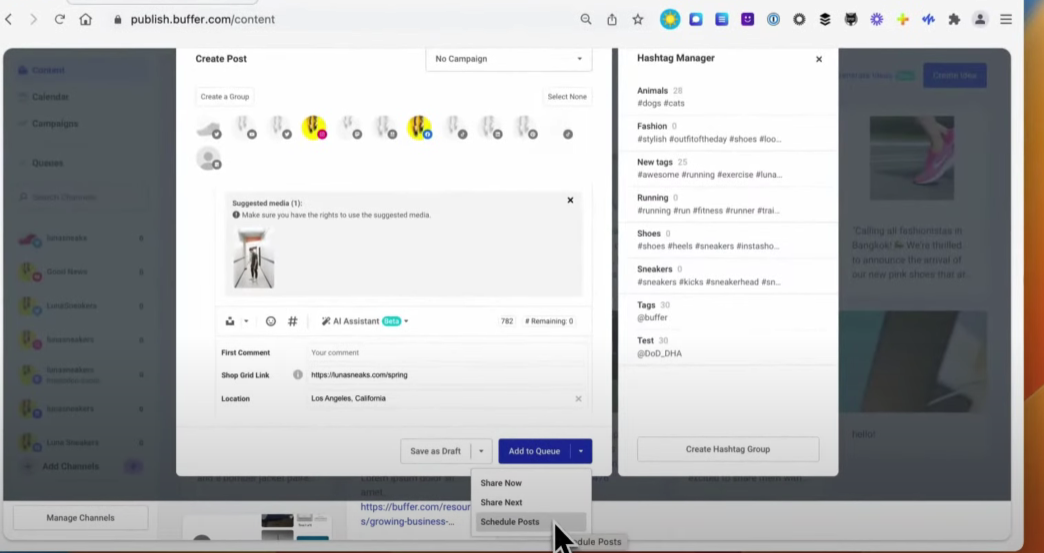Open Content in the Buffer sidebar
Screen dimensions: 1044x553
click(48, 70)
